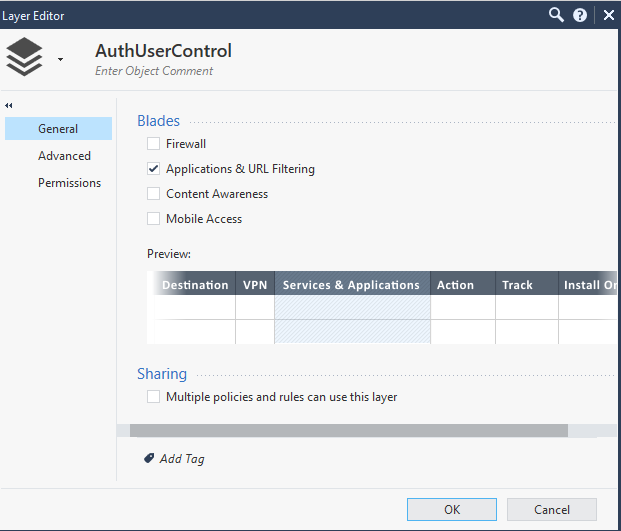
Task: Select the General tab in sidebar
Action: pyautogui.click(x=58, y=129)
